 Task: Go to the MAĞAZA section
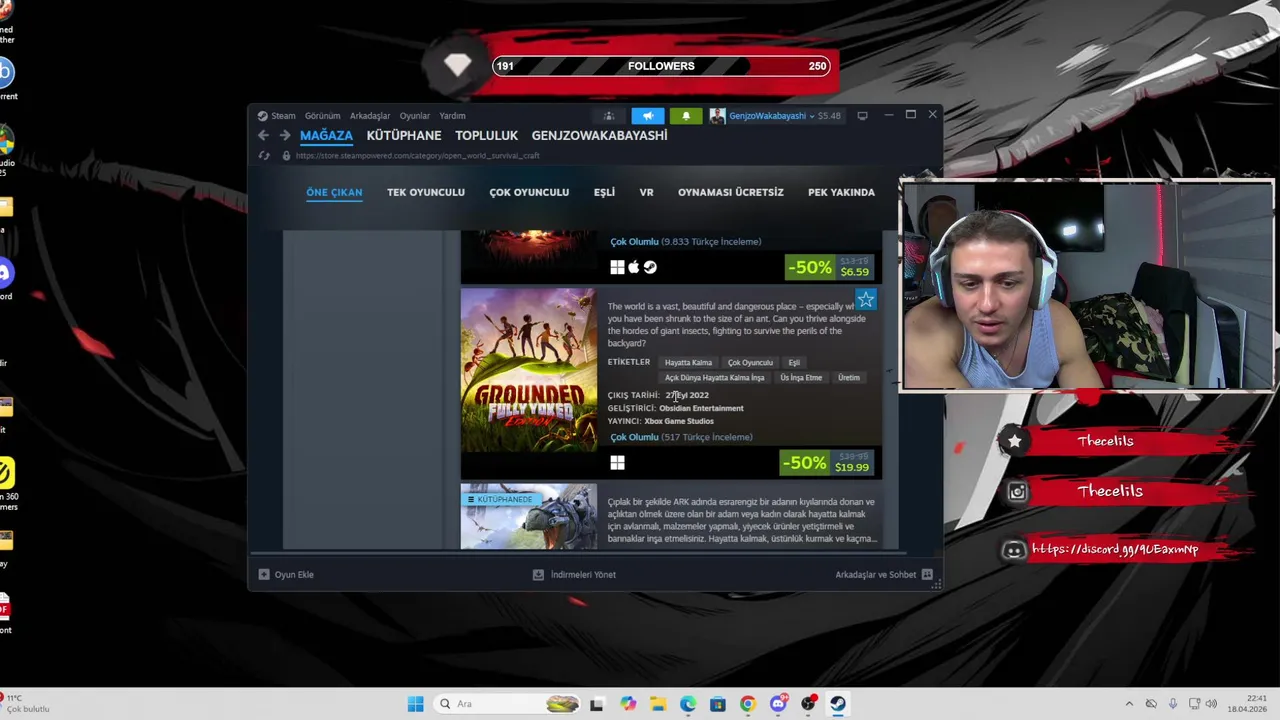326,135
